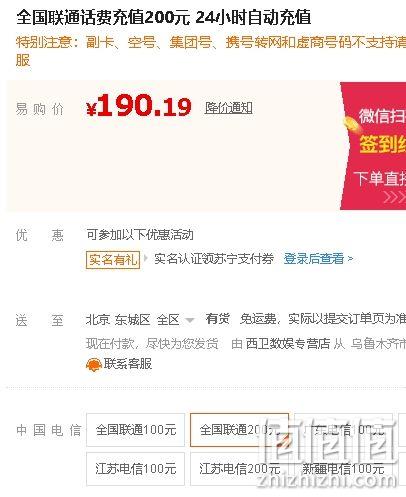Choose the 新疆电信100元 recharge option
The image size is (406, 497).
coord(343,469)
